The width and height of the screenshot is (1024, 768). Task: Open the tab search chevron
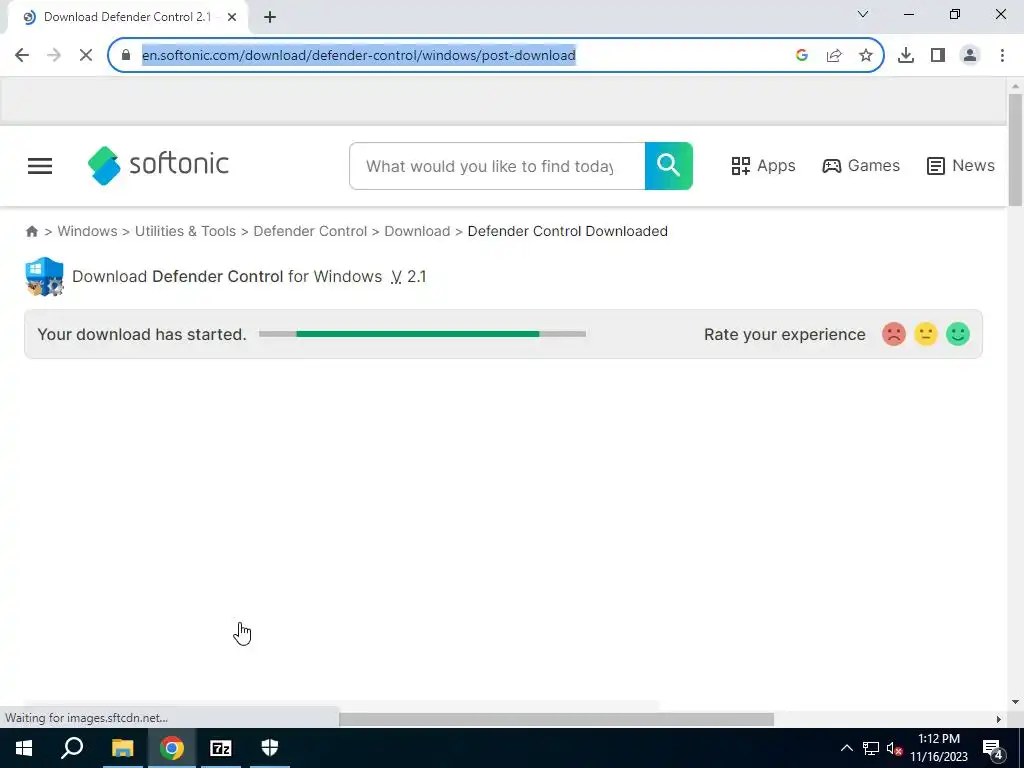point(863,14)
